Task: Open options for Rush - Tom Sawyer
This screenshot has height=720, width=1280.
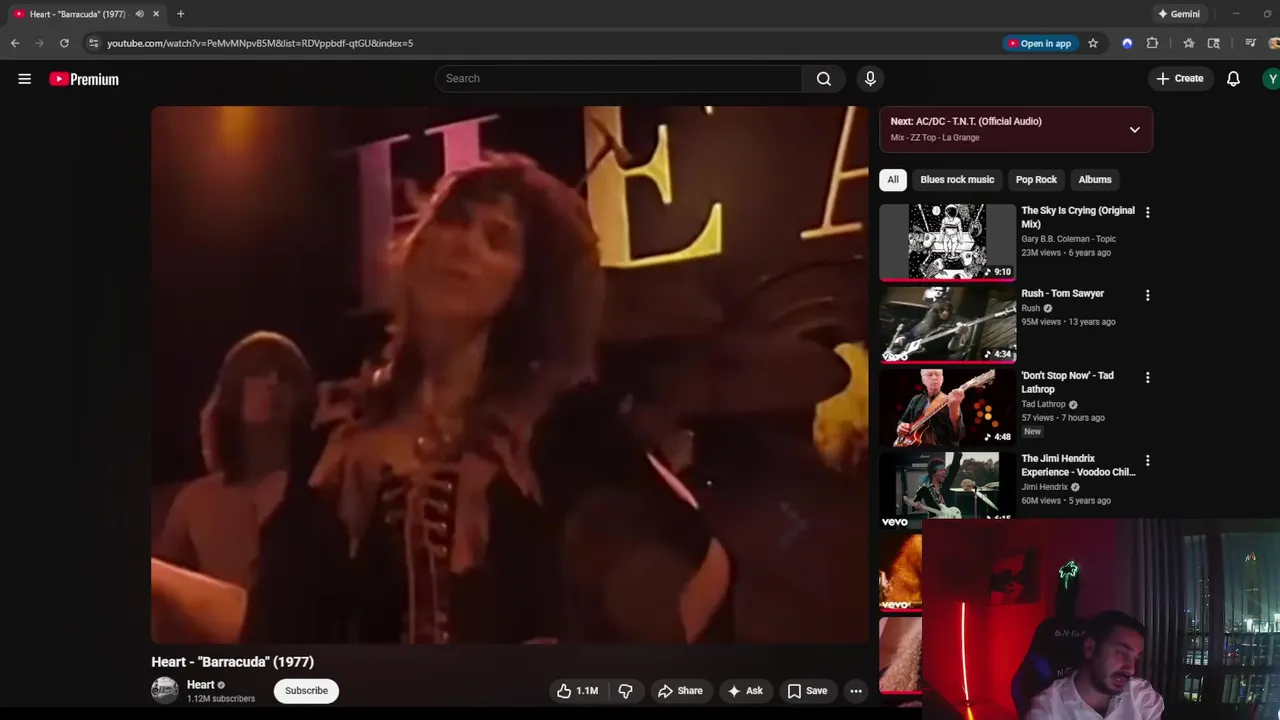Action: 1147,295
